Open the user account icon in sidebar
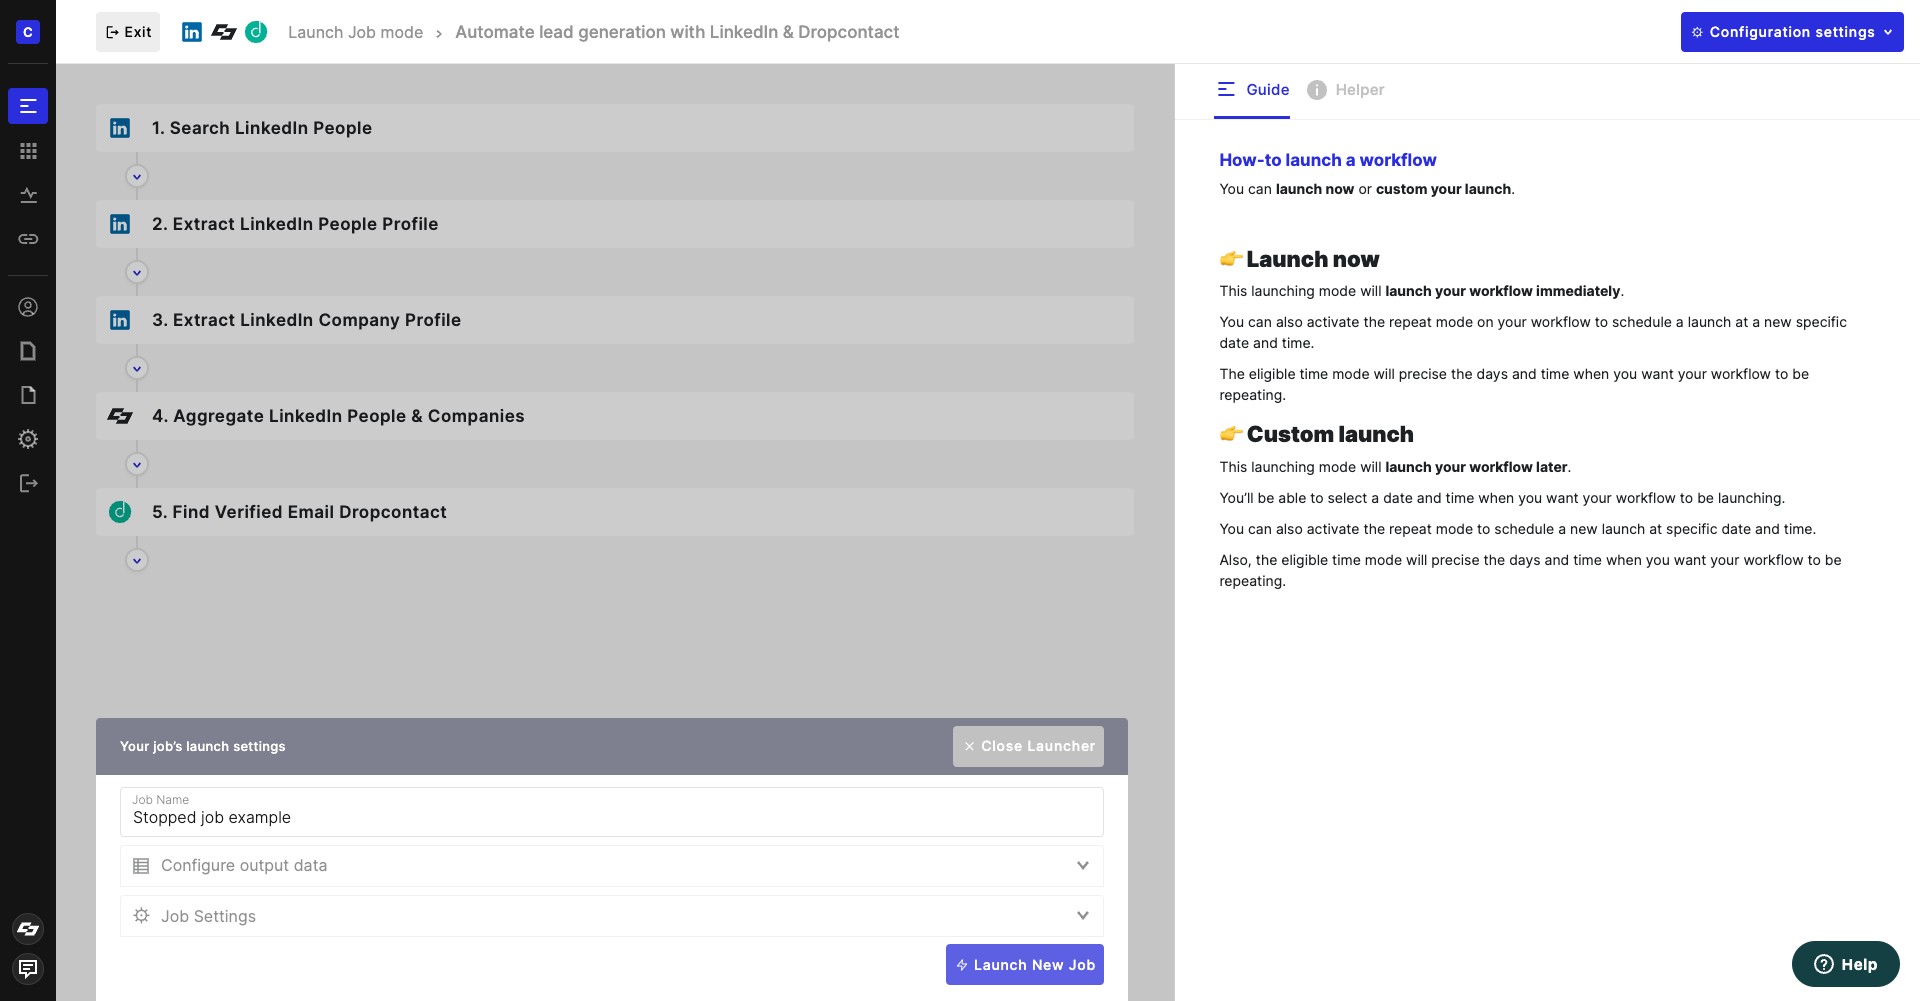This screenshot has width=1920, height=1001. [x=28, y=307]
